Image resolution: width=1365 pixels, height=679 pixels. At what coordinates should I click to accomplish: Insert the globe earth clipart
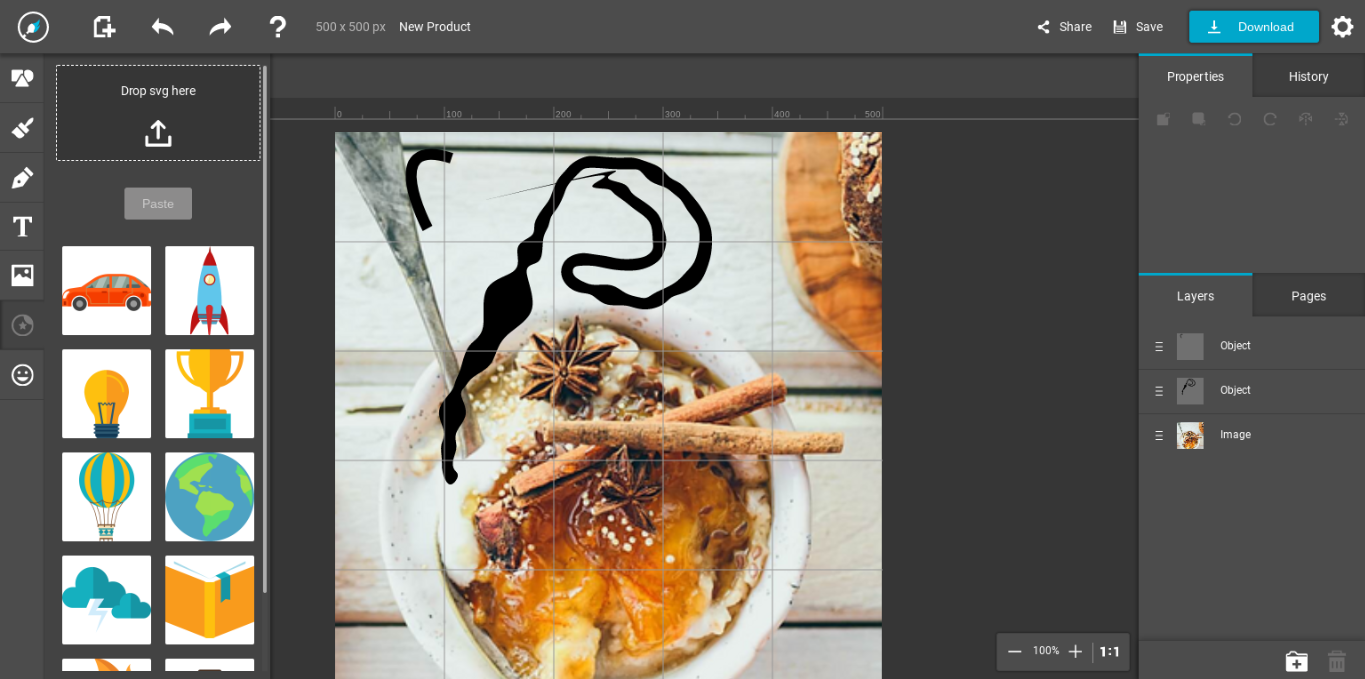click(209, 497)
